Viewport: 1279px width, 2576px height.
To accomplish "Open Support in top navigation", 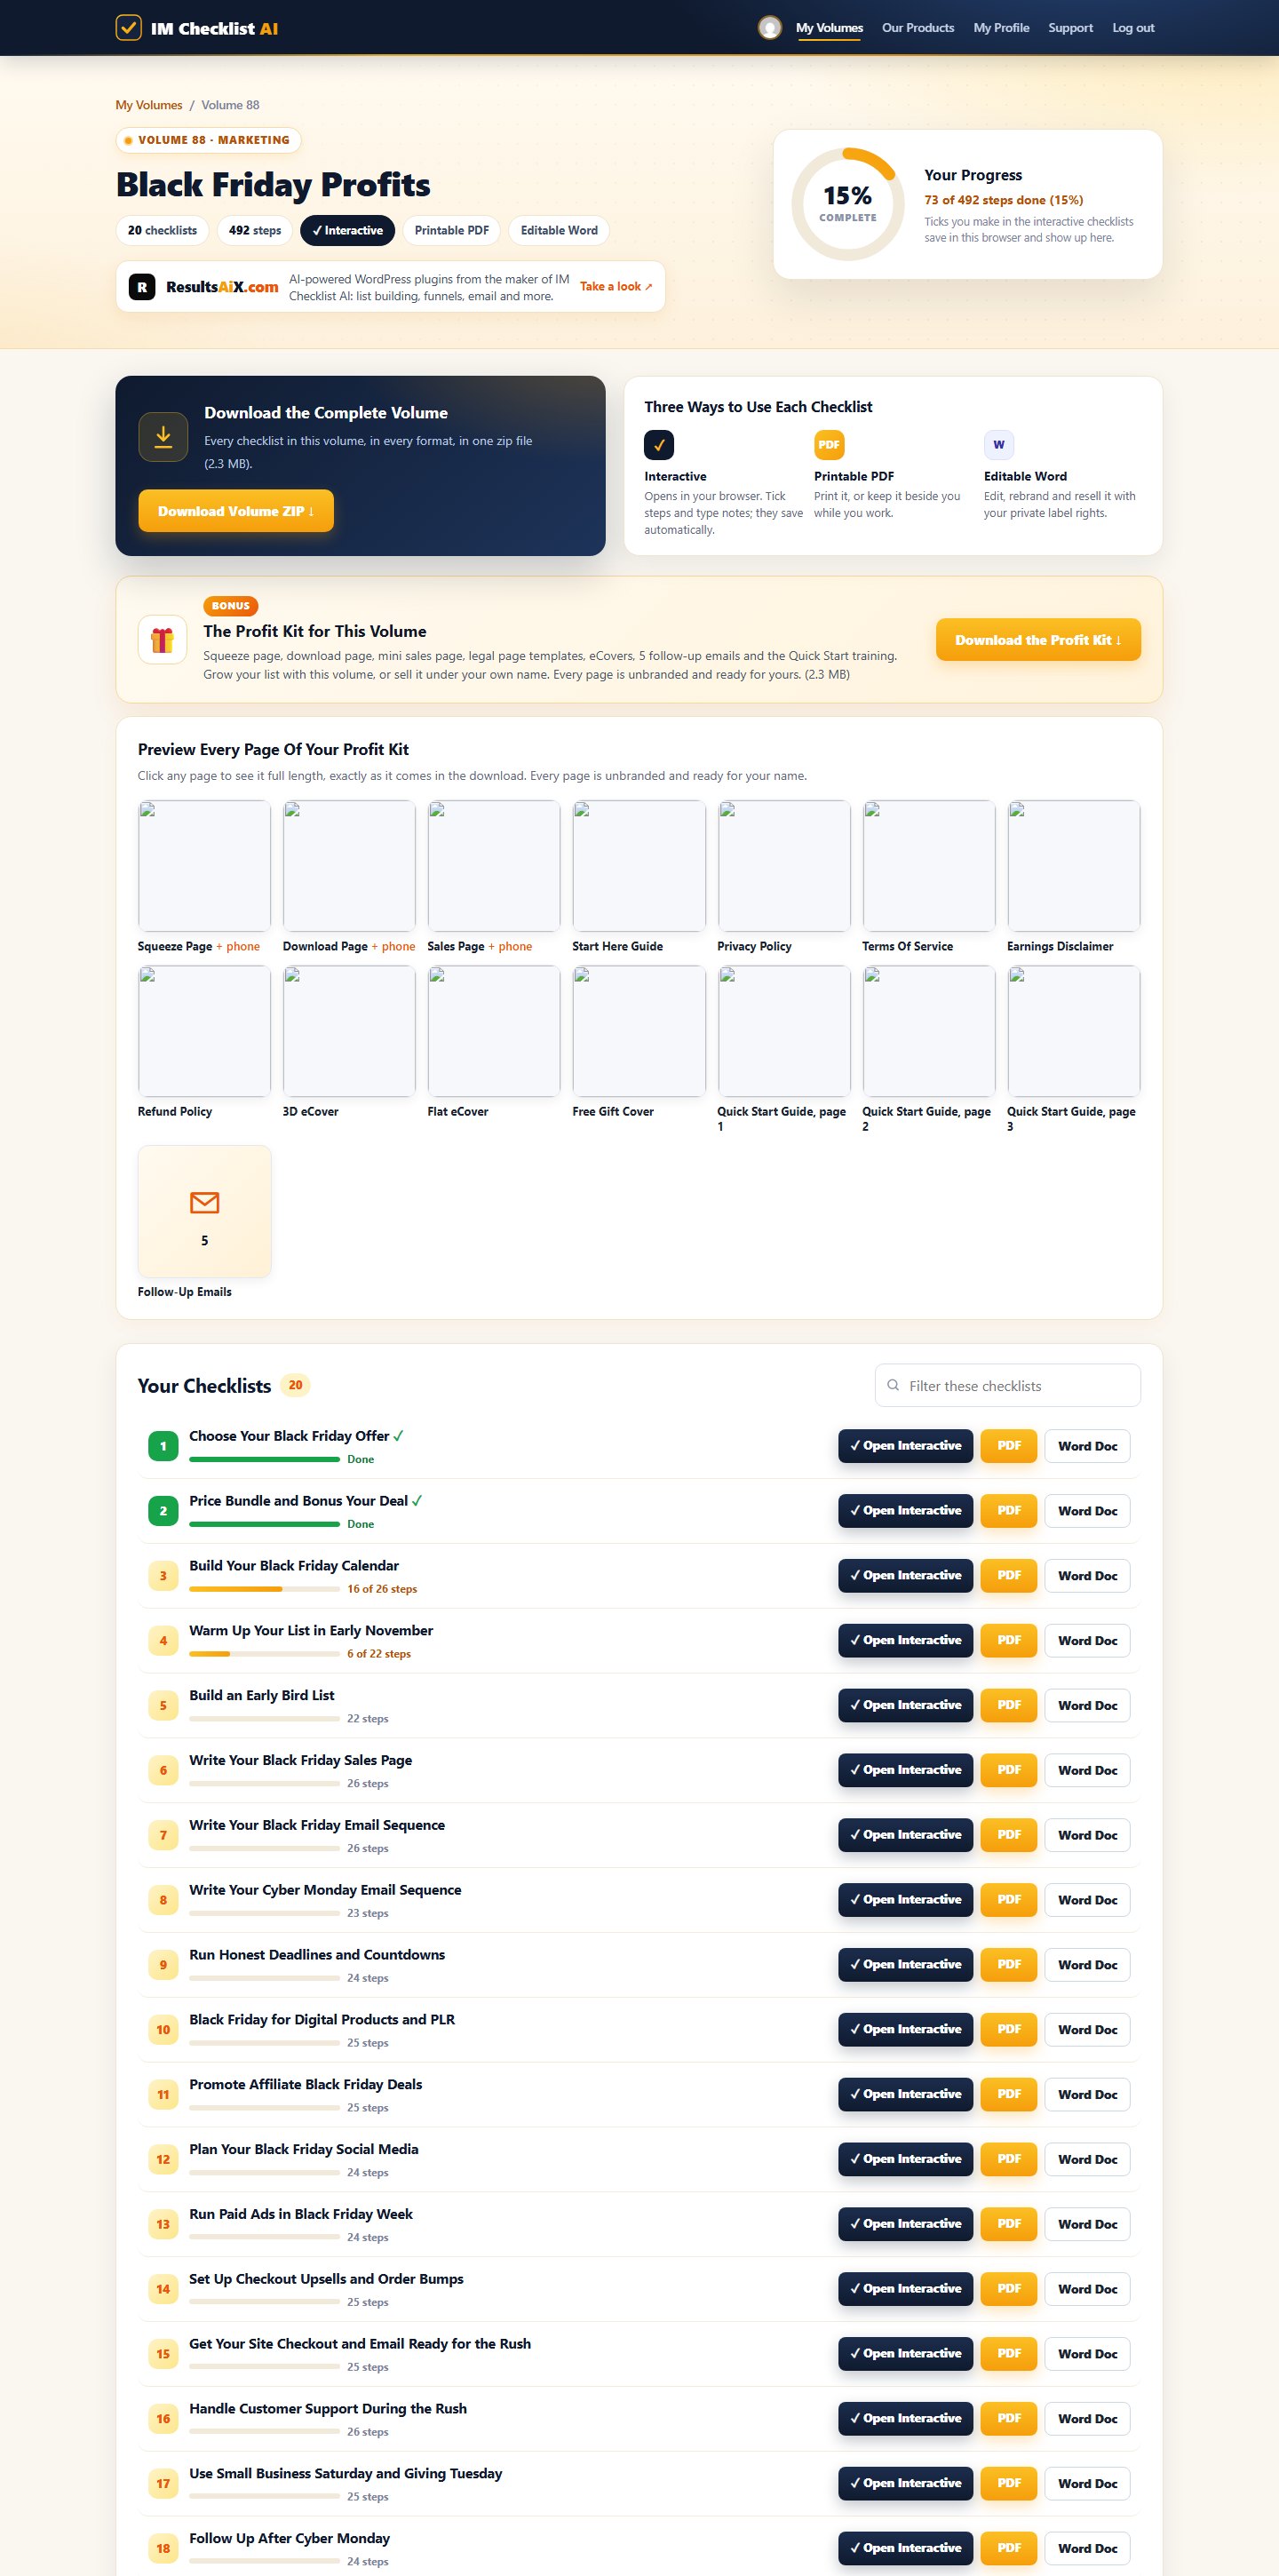I will point(1070,28).
